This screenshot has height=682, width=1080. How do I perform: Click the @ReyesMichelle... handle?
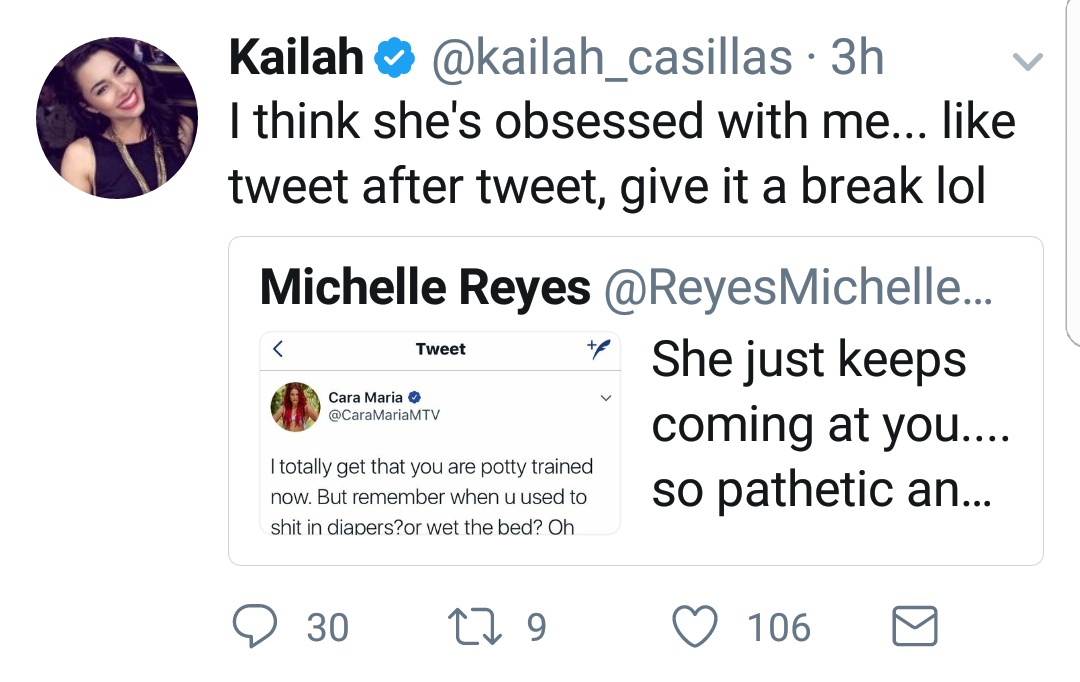coord(798,287)
